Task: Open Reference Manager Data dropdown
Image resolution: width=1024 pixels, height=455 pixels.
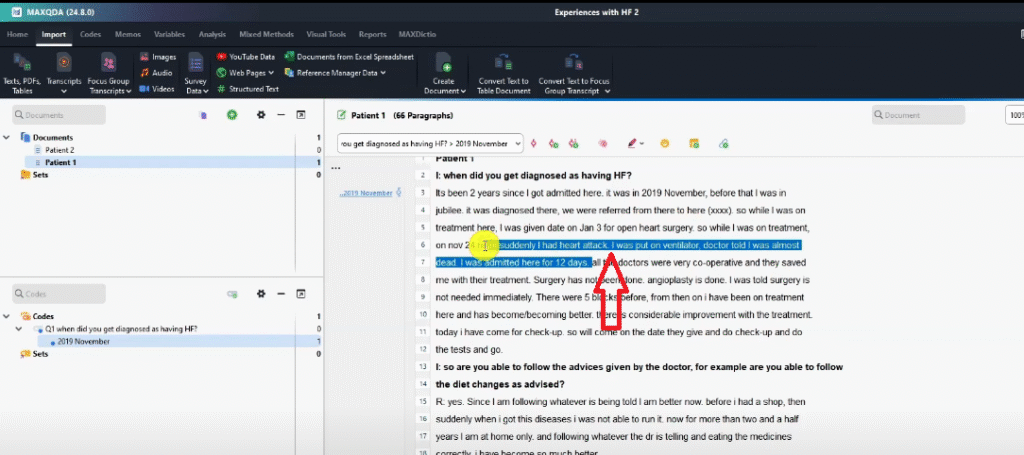Action: (335, 73)
